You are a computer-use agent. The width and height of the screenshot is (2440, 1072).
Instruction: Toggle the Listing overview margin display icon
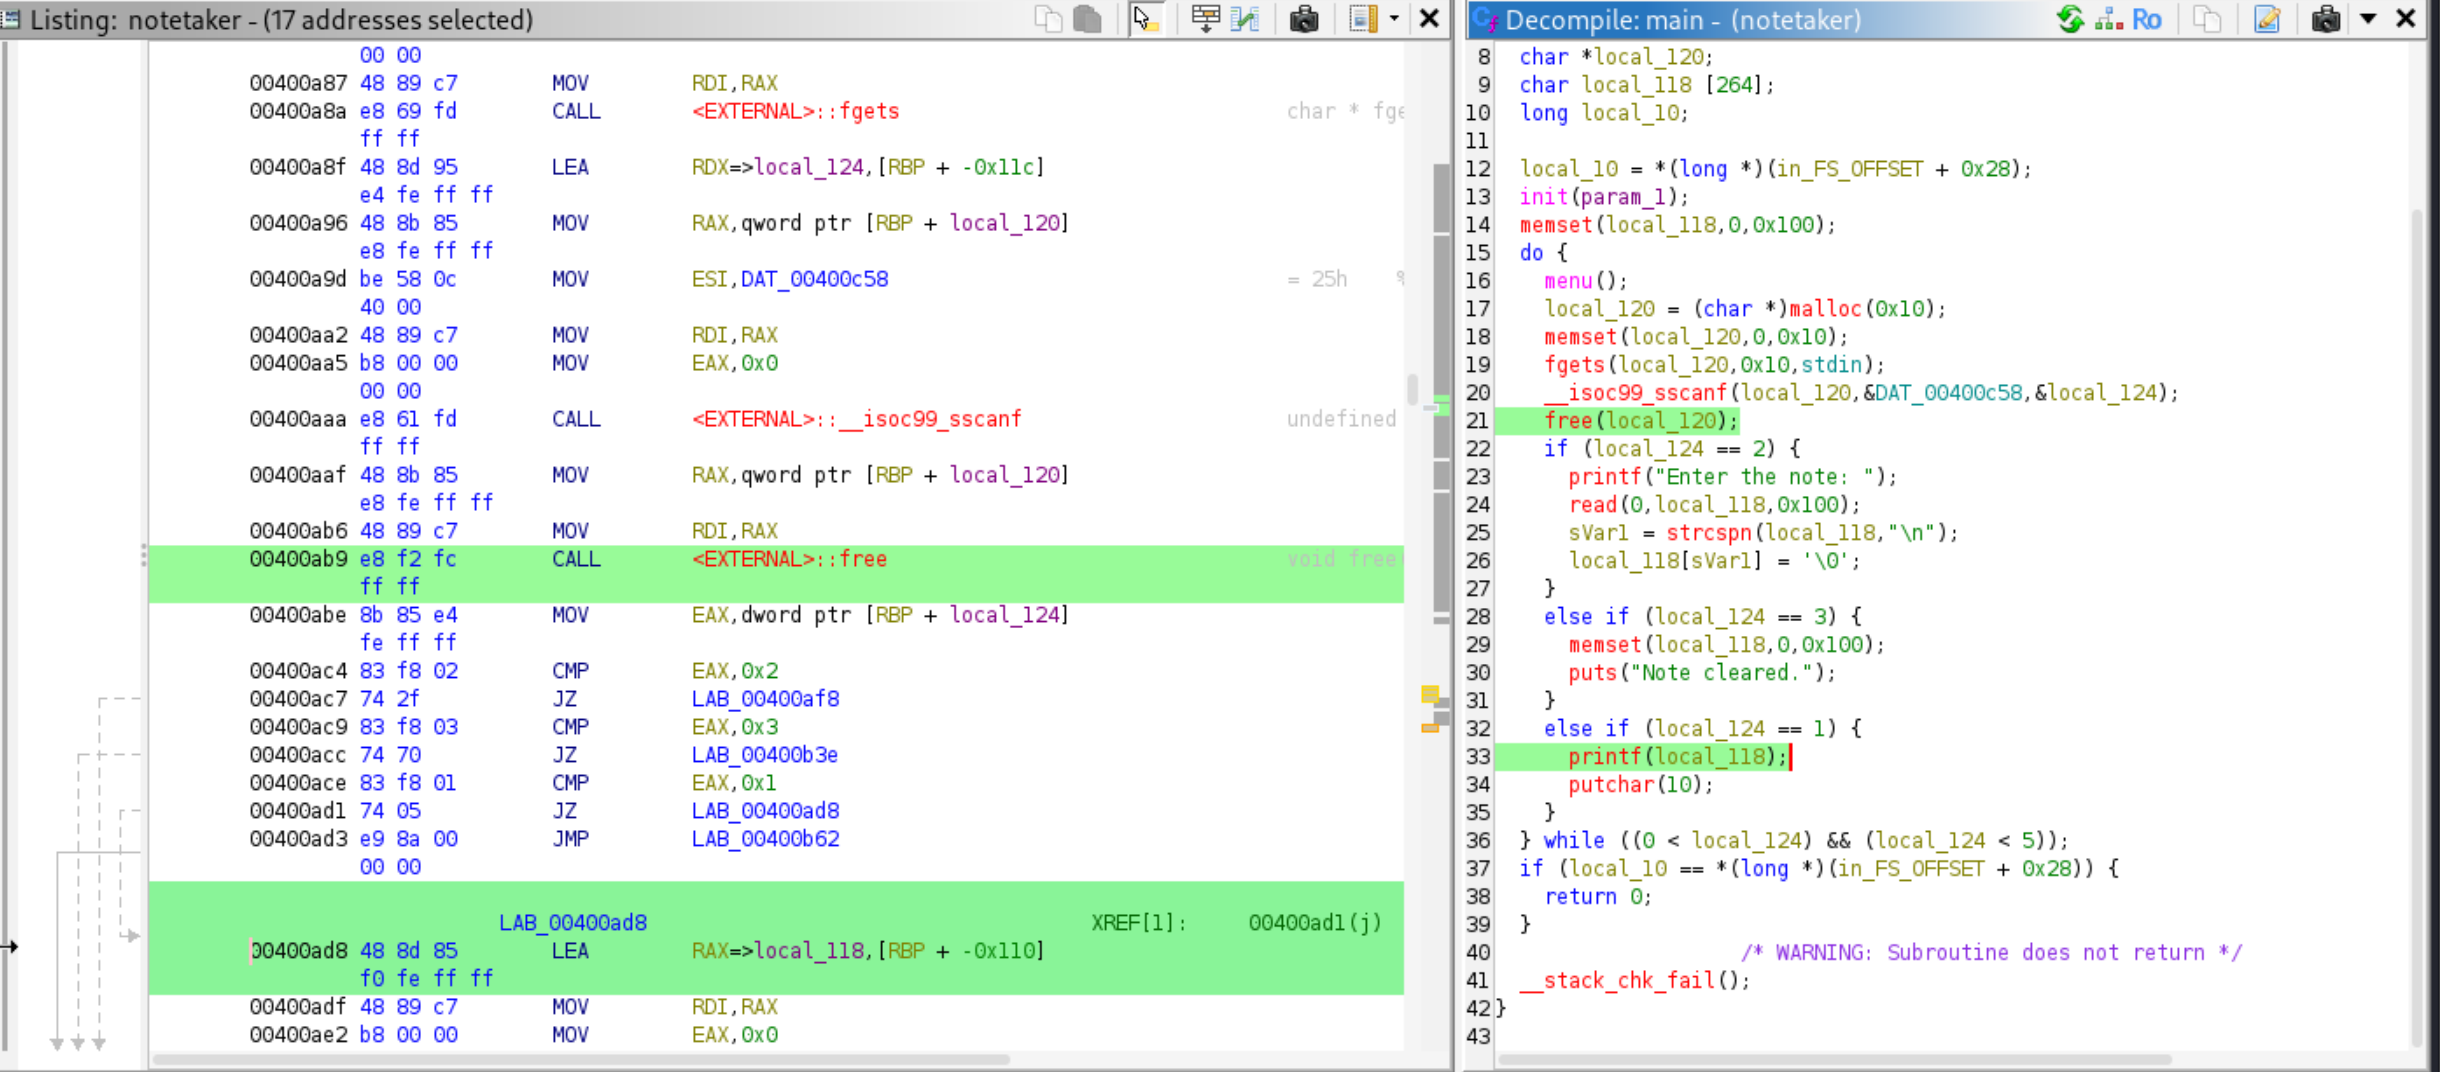click(x=1362, y=19)
